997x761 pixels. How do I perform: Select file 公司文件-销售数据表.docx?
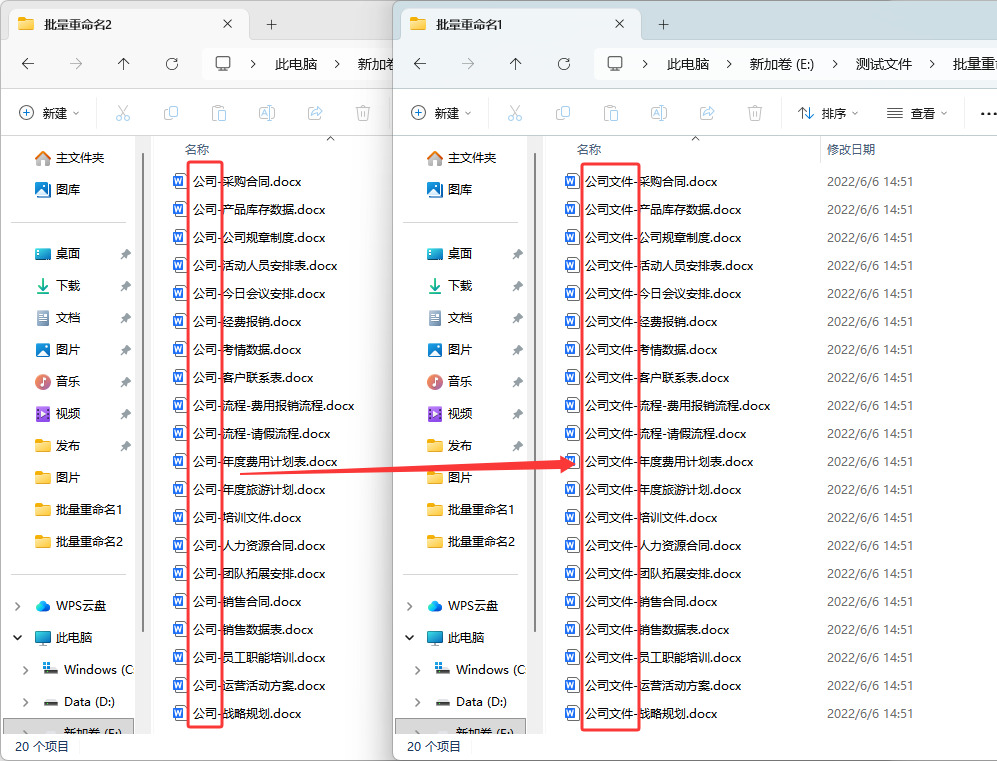tap(647, 629)
